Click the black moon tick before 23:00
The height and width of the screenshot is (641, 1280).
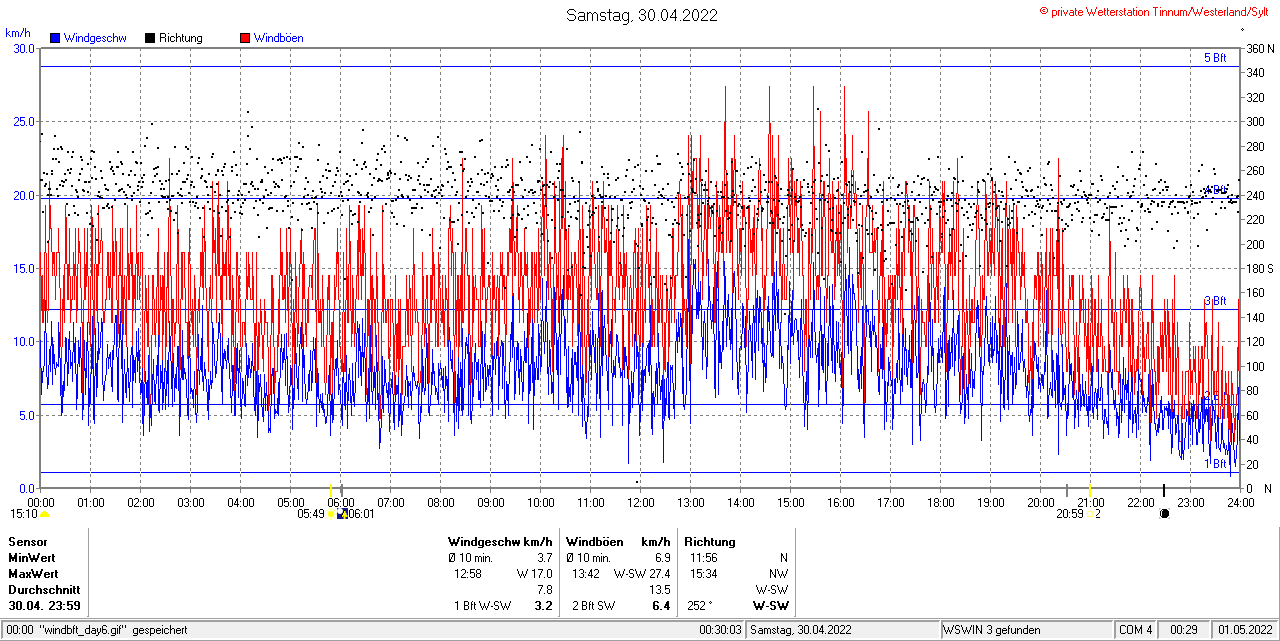1163,489
